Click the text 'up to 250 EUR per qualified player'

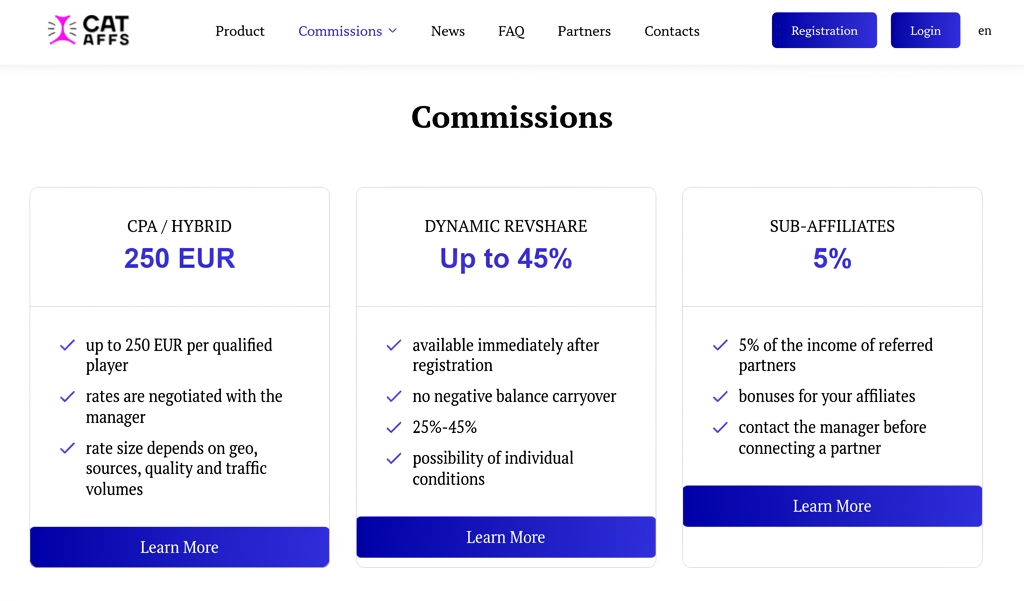179,355
